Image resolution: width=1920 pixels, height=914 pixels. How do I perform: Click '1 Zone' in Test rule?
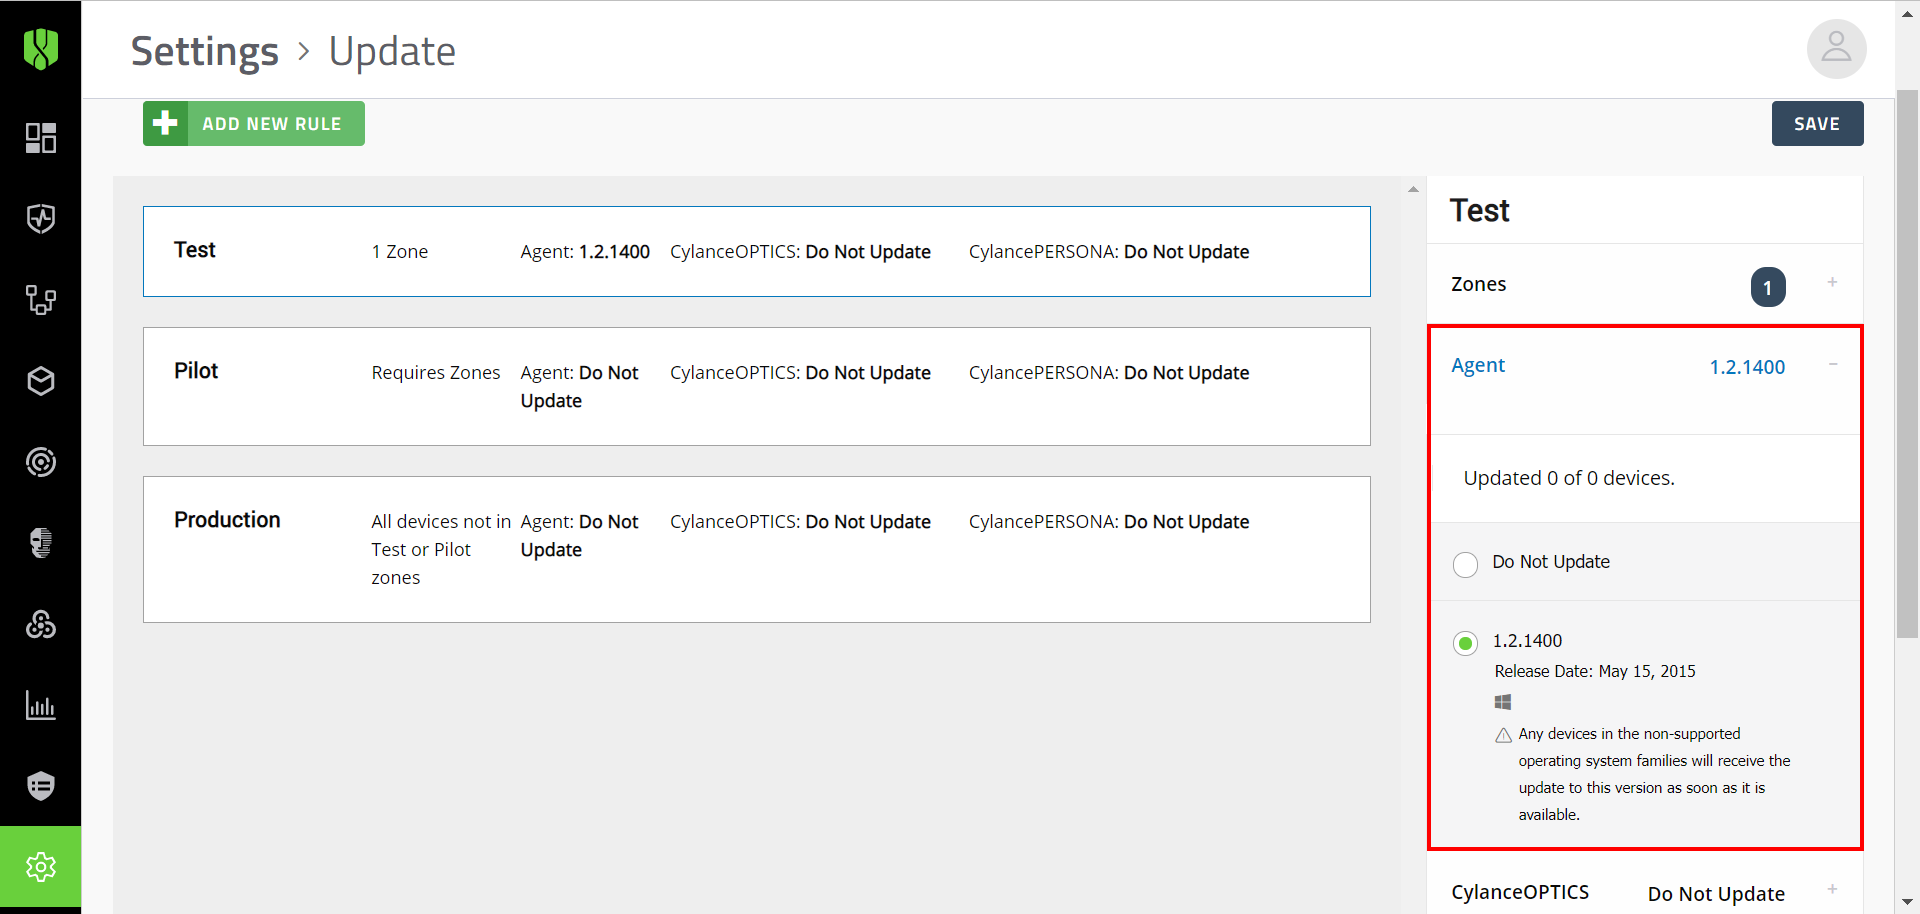click(400, 252)
